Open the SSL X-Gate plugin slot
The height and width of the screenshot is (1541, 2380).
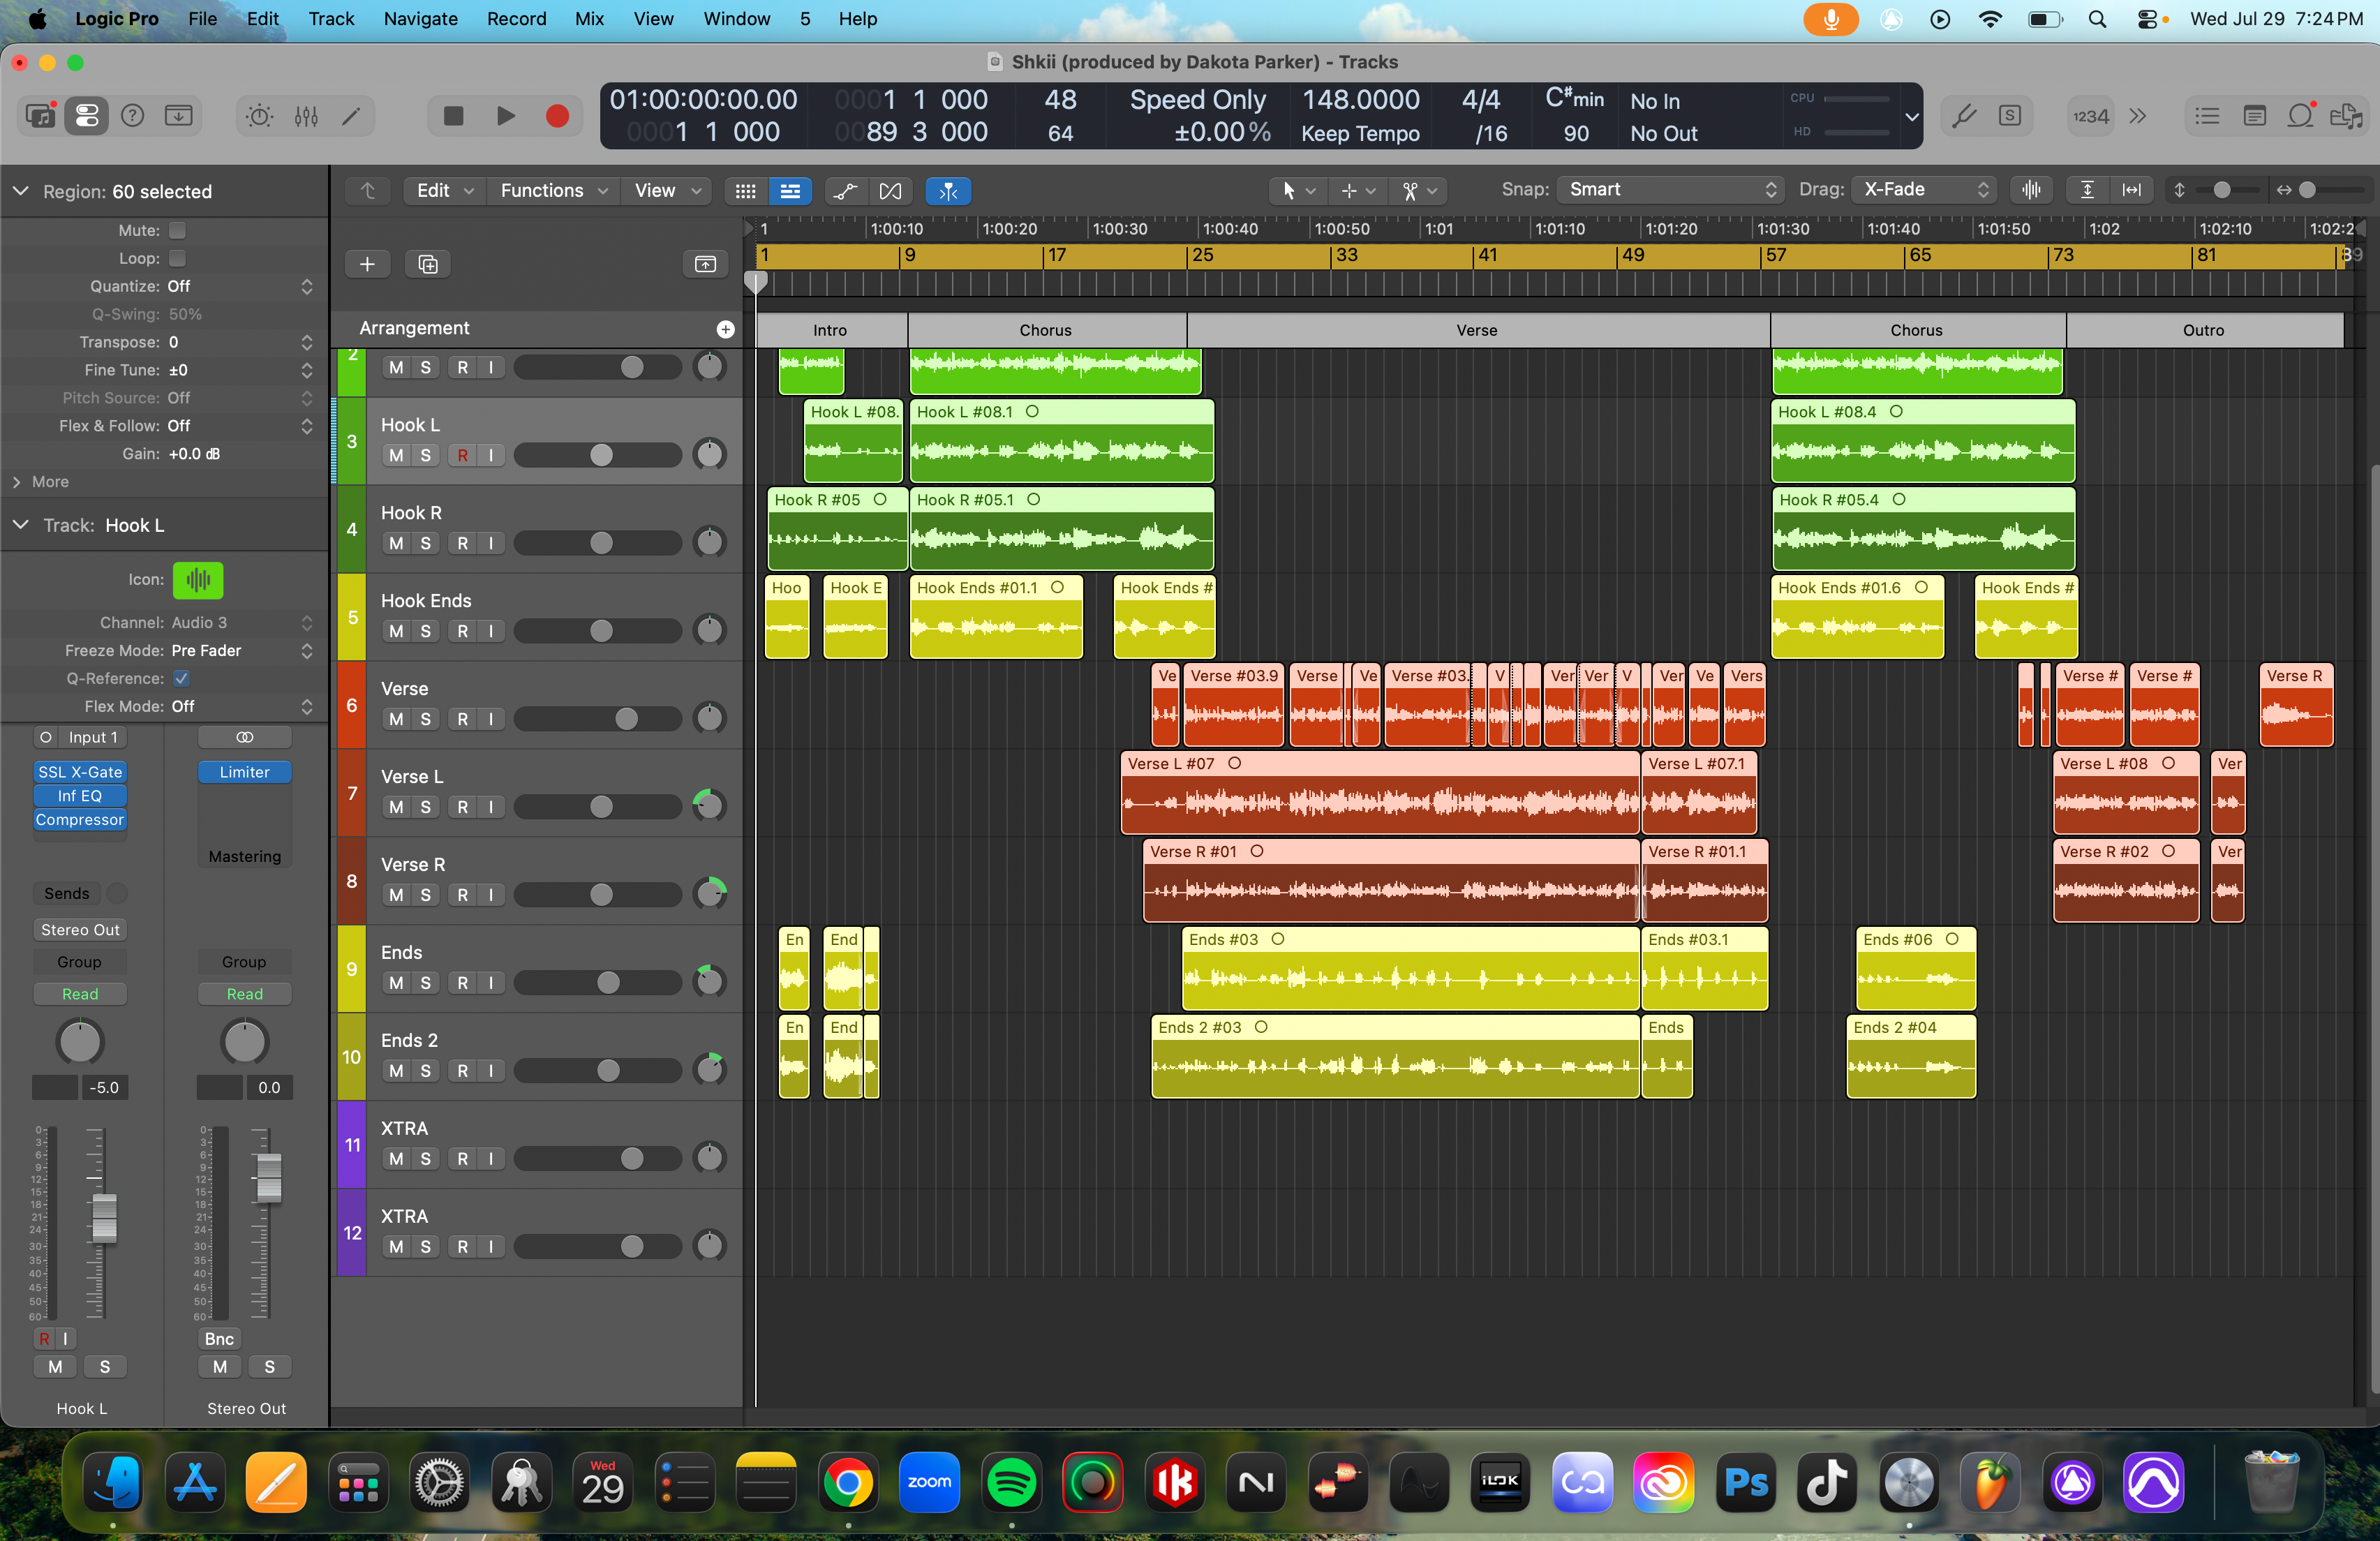(80, 772)
